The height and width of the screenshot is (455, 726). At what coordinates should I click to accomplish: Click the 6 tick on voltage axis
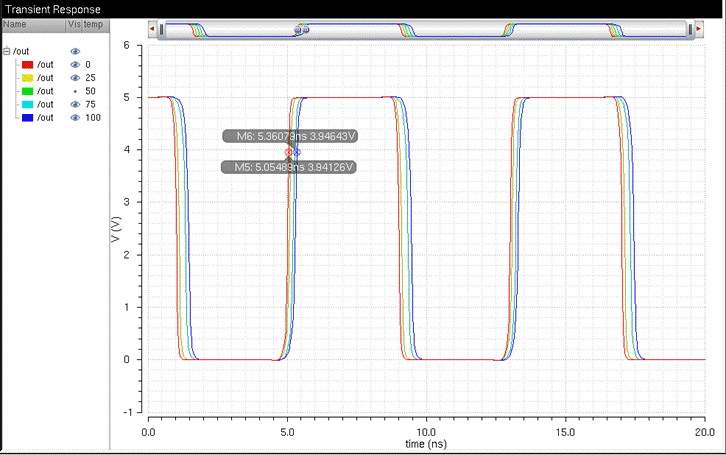pos(126,45)
